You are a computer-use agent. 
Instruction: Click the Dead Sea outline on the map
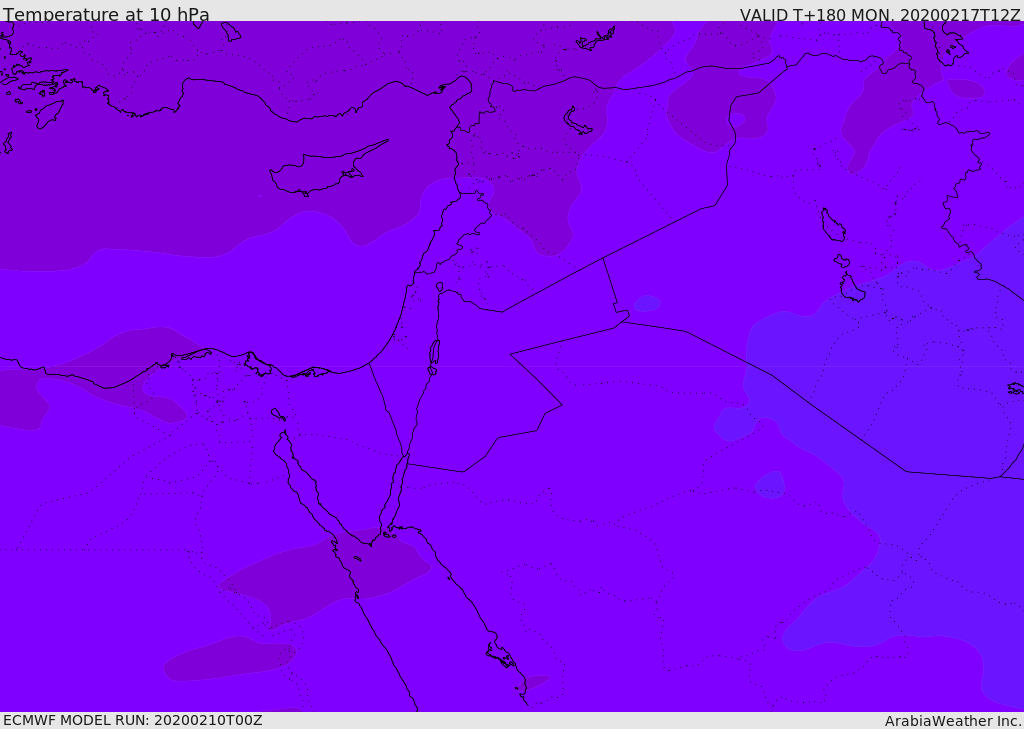pos(434,352)
